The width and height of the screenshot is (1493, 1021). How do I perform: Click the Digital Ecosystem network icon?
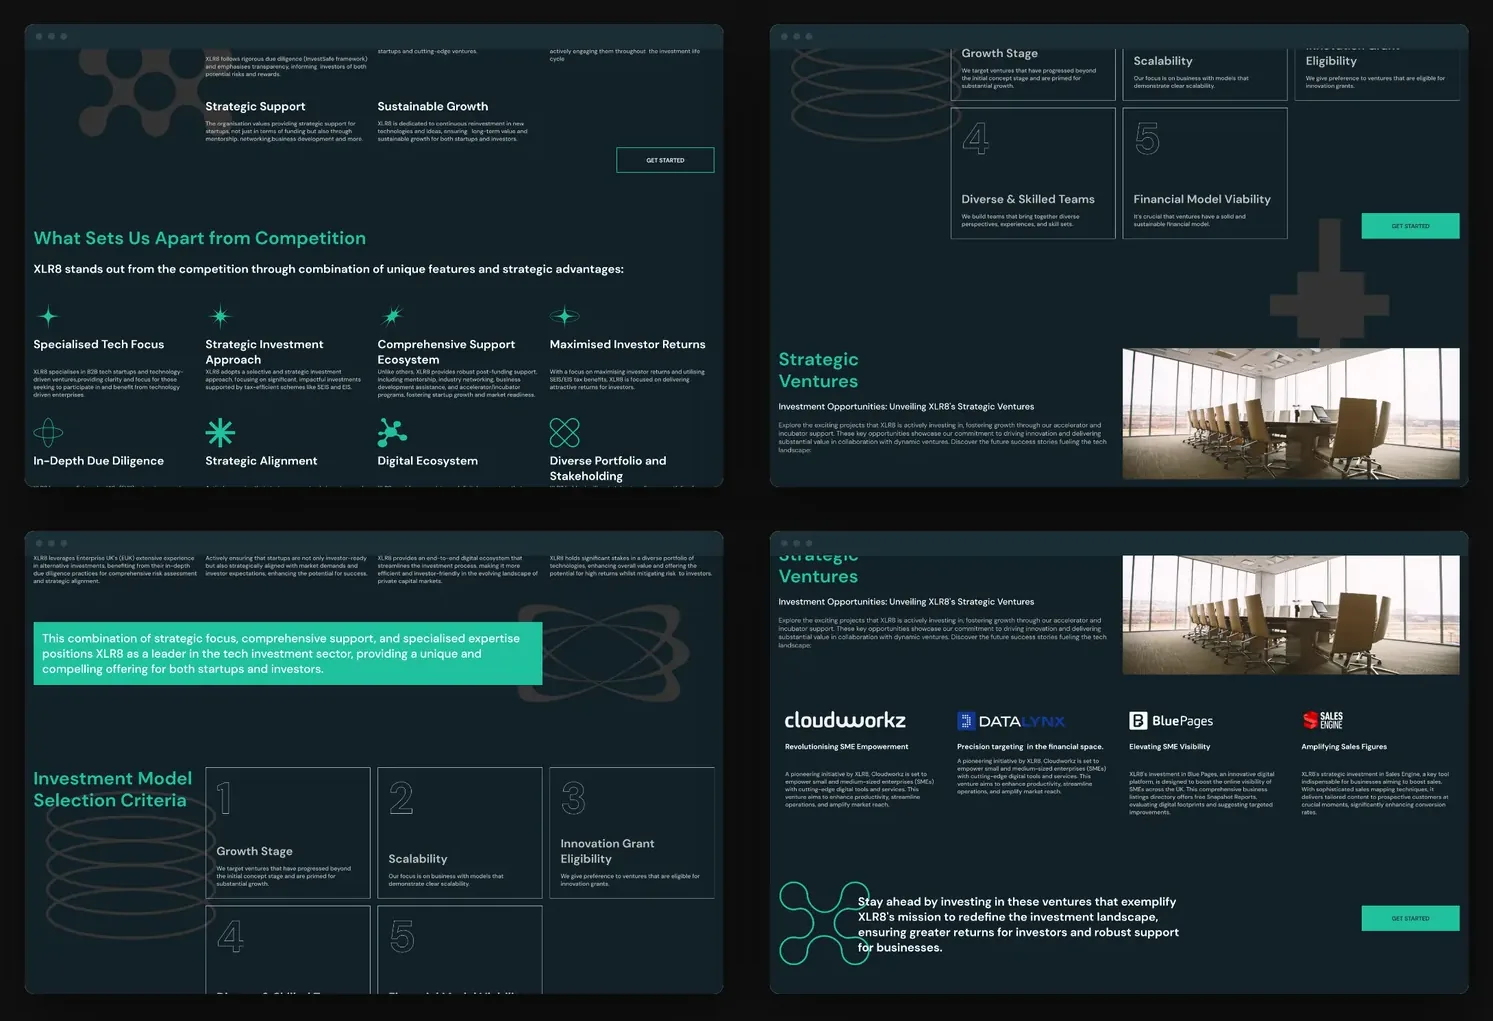point(392,433)
